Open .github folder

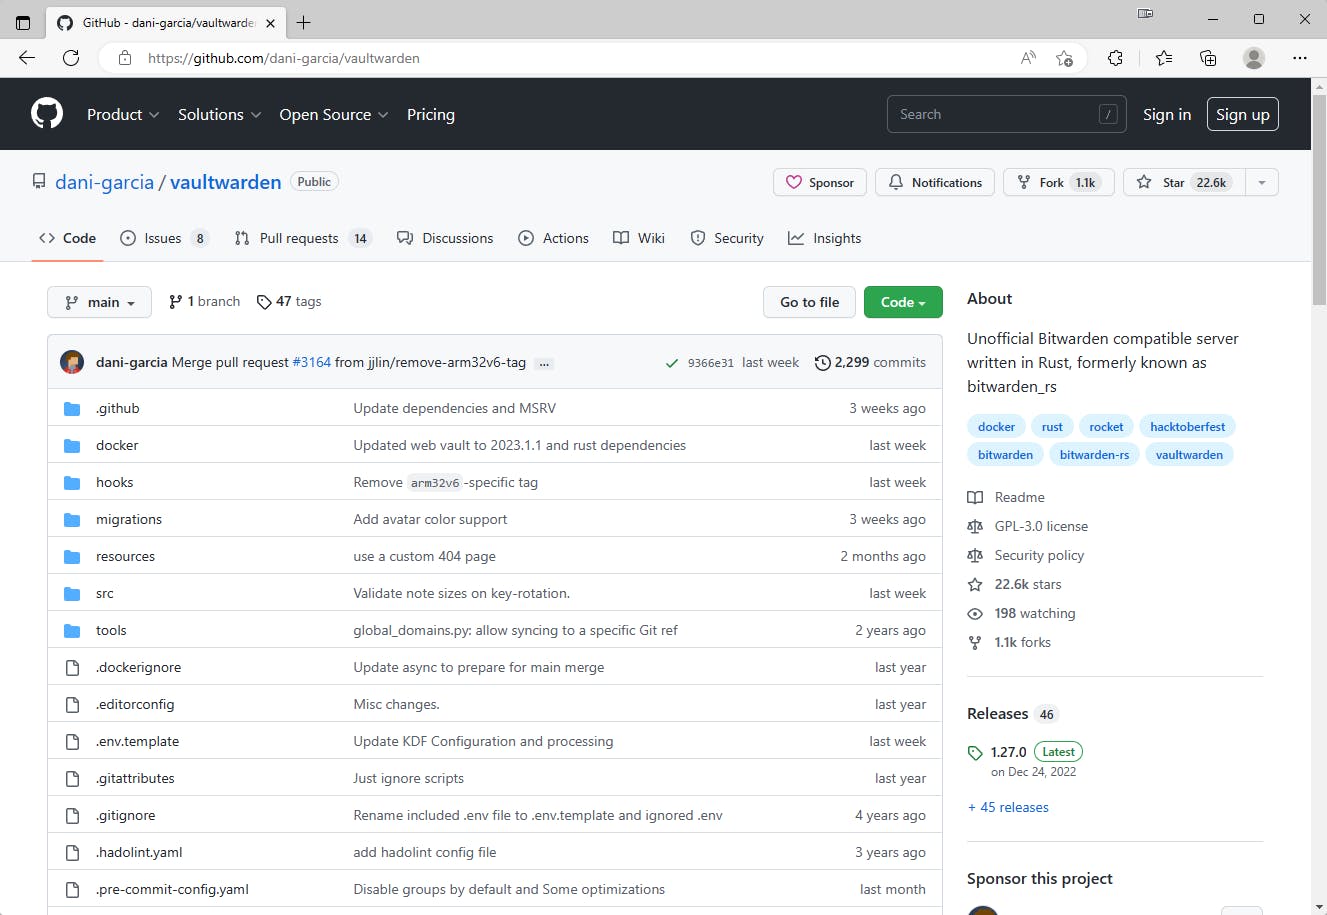click(x=118, y=408)
